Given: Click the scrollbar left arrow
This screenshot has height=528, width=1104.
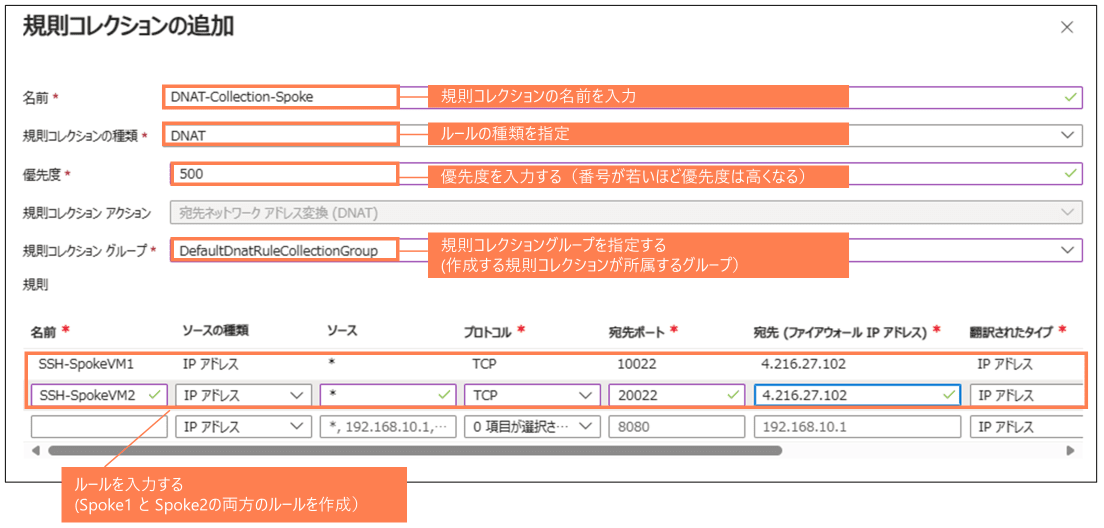Looking at the screenshot, I should pos(34,450).
